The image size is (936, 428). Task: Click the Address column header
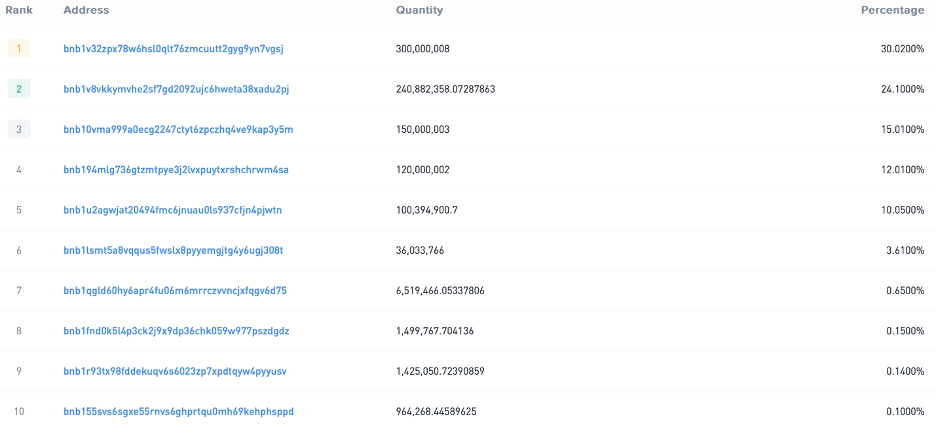point(86,10)
